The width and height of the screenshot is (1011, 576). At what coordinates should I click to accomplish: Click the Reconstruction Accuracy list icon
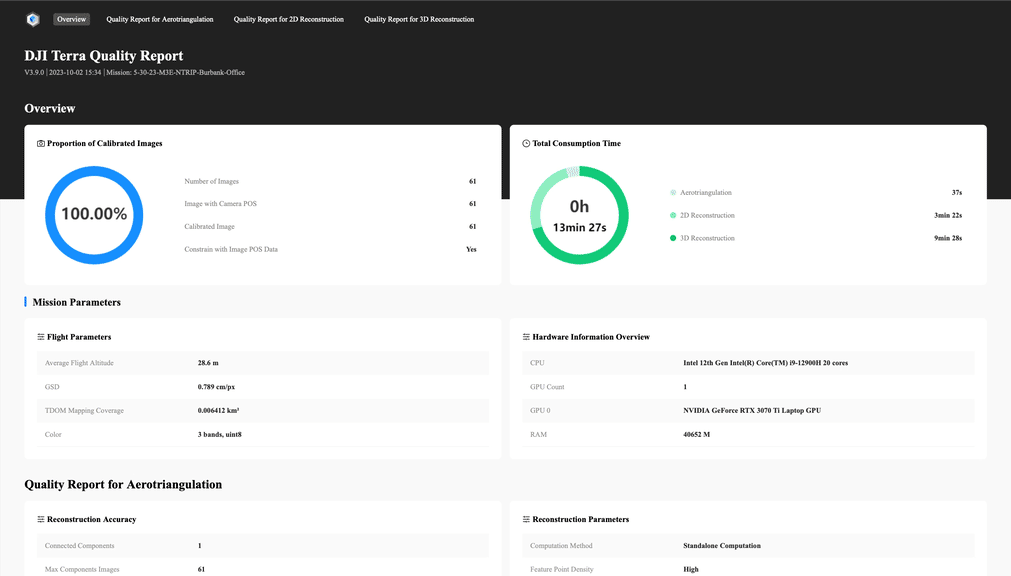pos(41,520)
